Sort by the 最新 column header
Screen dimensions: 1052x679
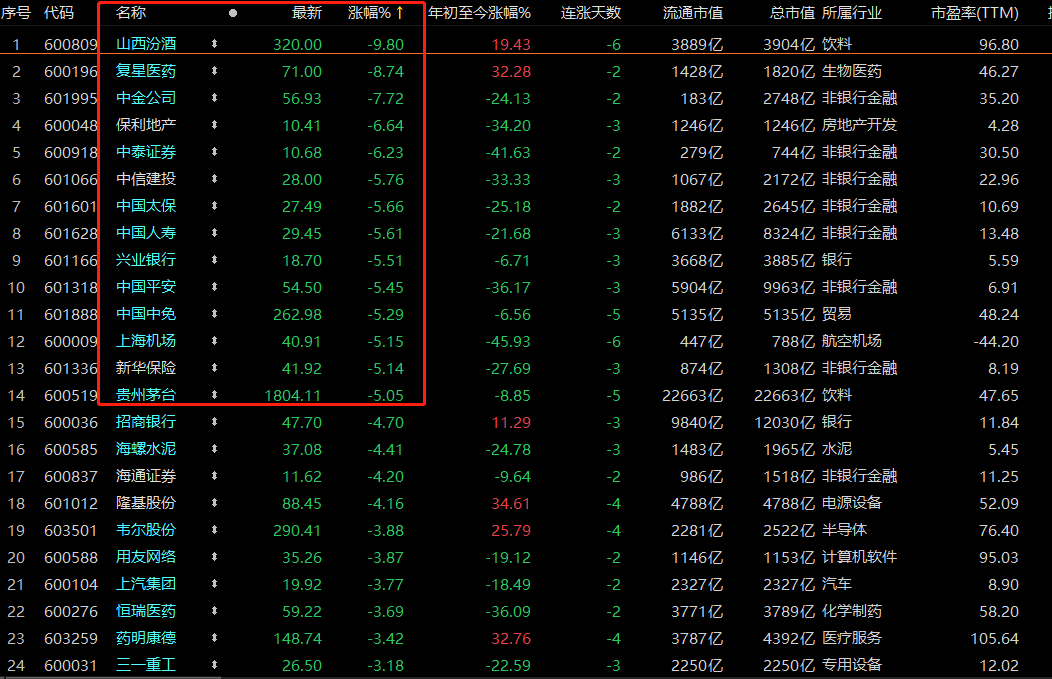pyautogui.click(x=307, y=13)
